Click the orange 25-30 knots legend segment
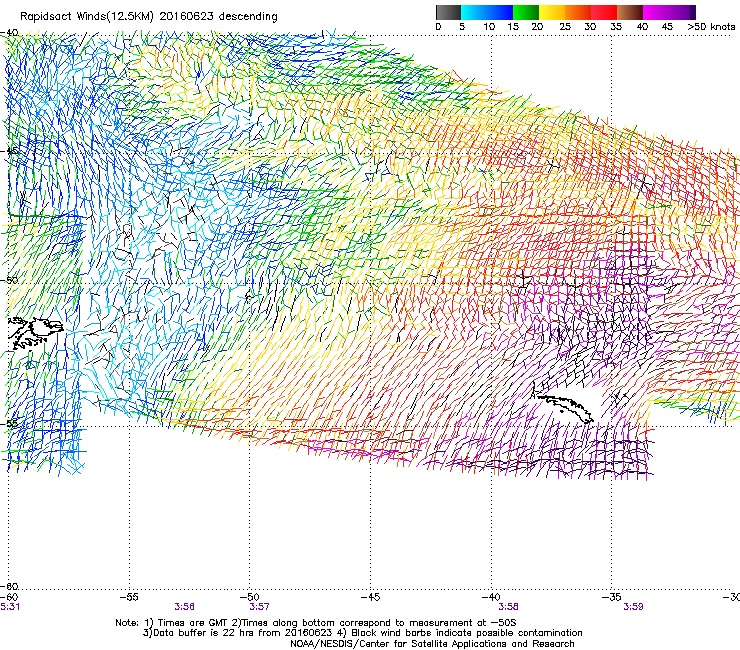740x650 pixels. 578,12
